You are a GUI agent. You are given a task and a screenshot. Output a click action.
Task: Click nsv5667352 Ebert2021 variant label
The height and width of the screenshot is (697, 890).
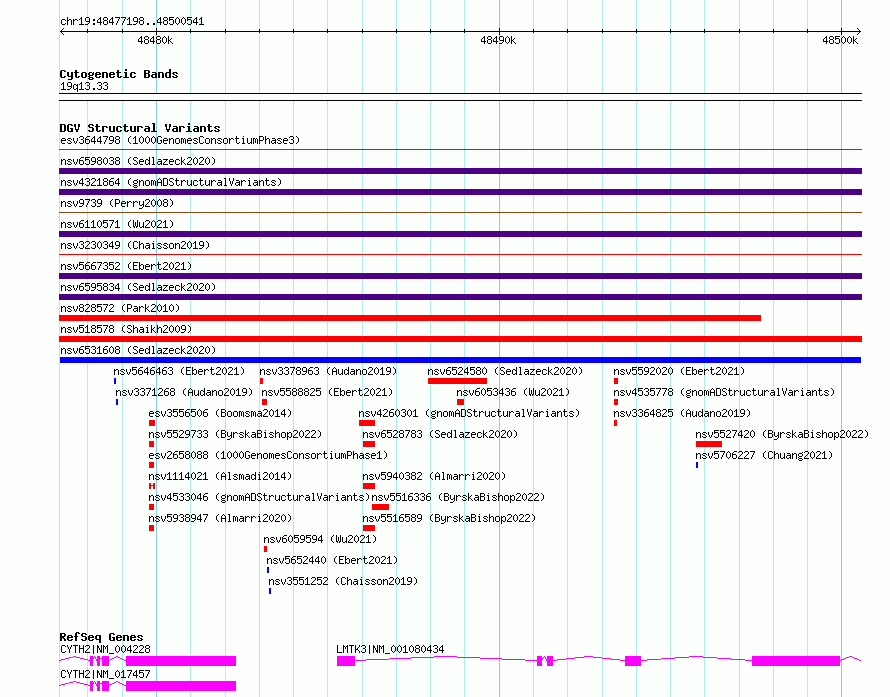tap(126, 266)
